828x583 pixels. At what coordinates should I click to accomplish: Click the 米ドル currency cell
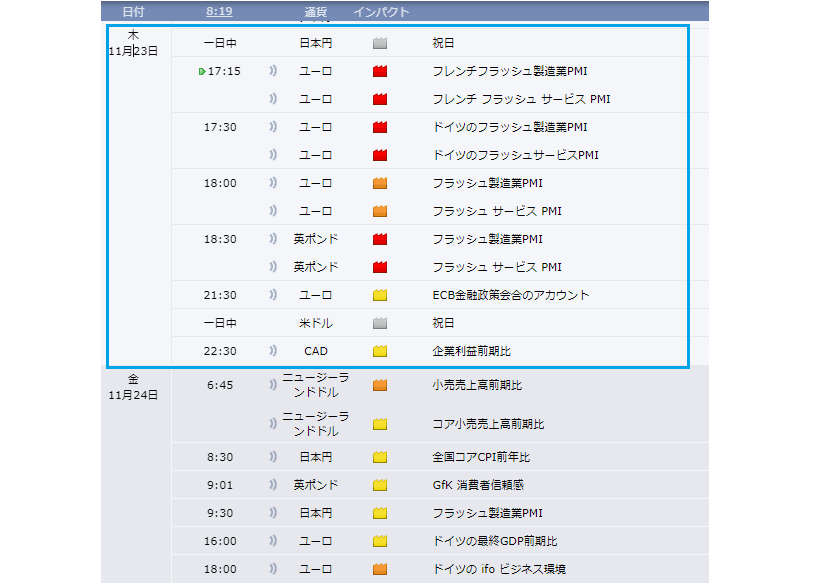tap(316, 323)
